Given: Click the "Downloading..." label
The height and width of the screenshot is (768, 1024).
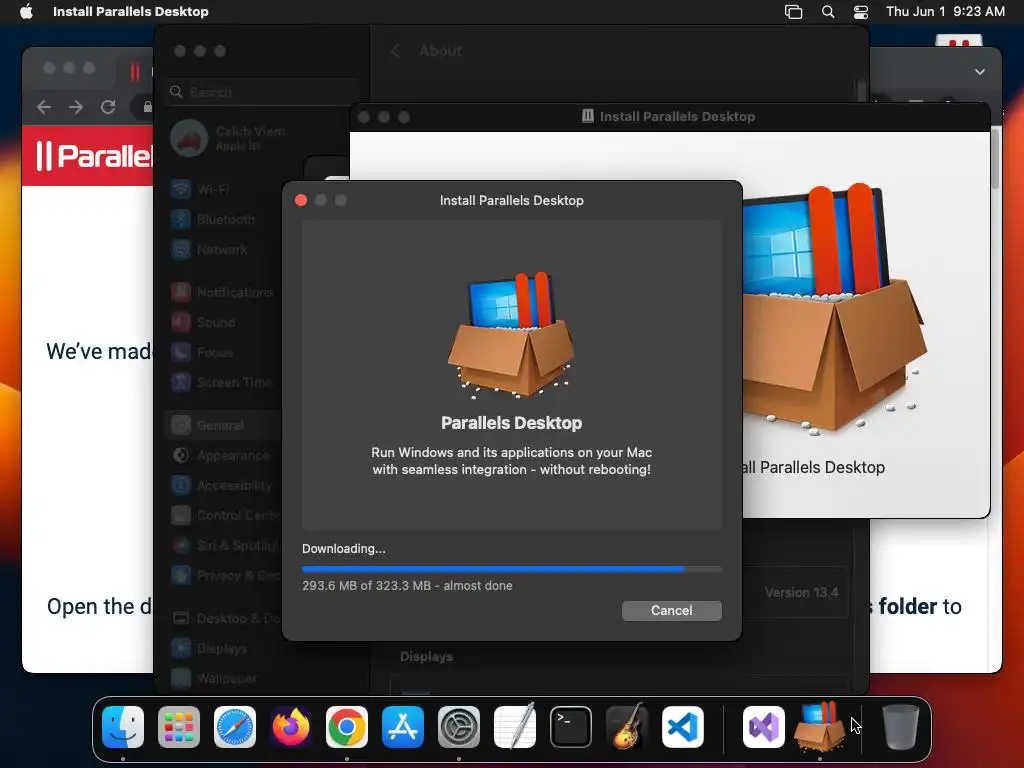Looking at the screenshot, I should (344, 549).
